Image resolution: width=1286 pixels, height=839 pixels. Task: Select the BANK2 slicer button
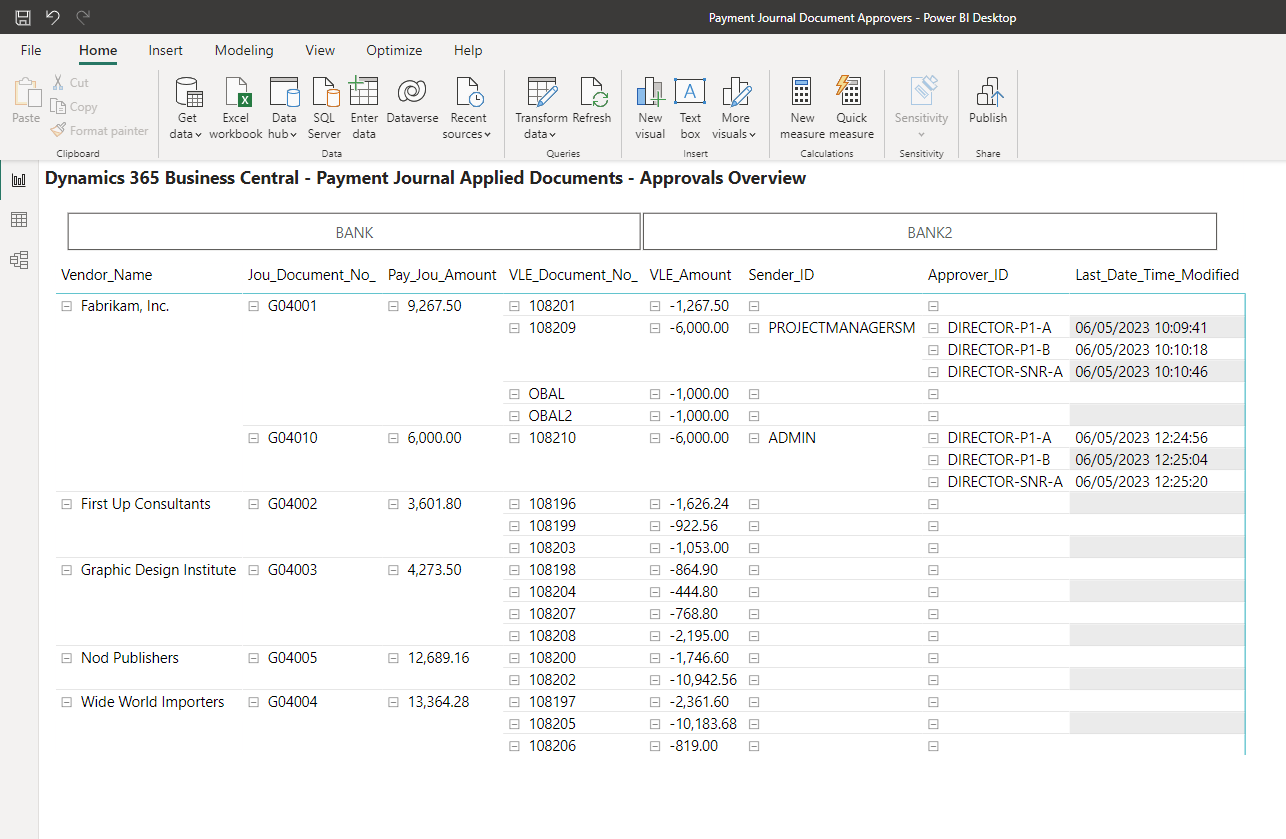coord(930,232)
